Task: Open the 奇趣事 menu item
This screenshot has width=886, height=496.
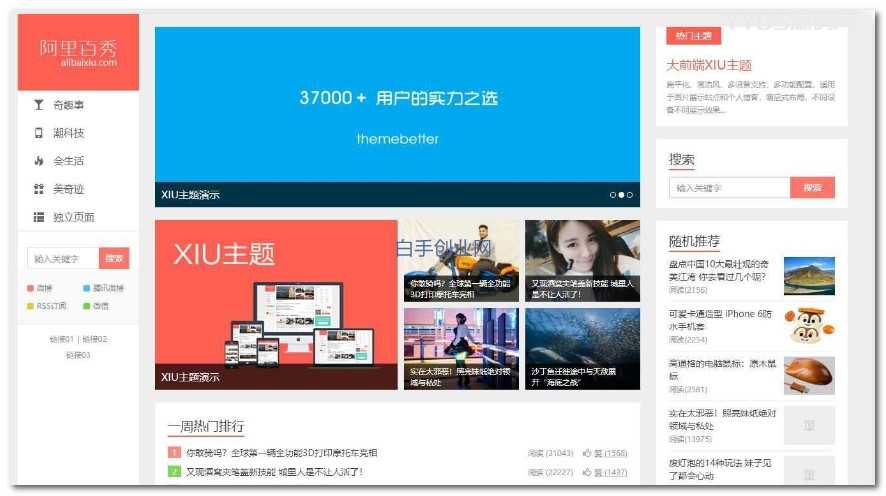Action: pos(68,105)
